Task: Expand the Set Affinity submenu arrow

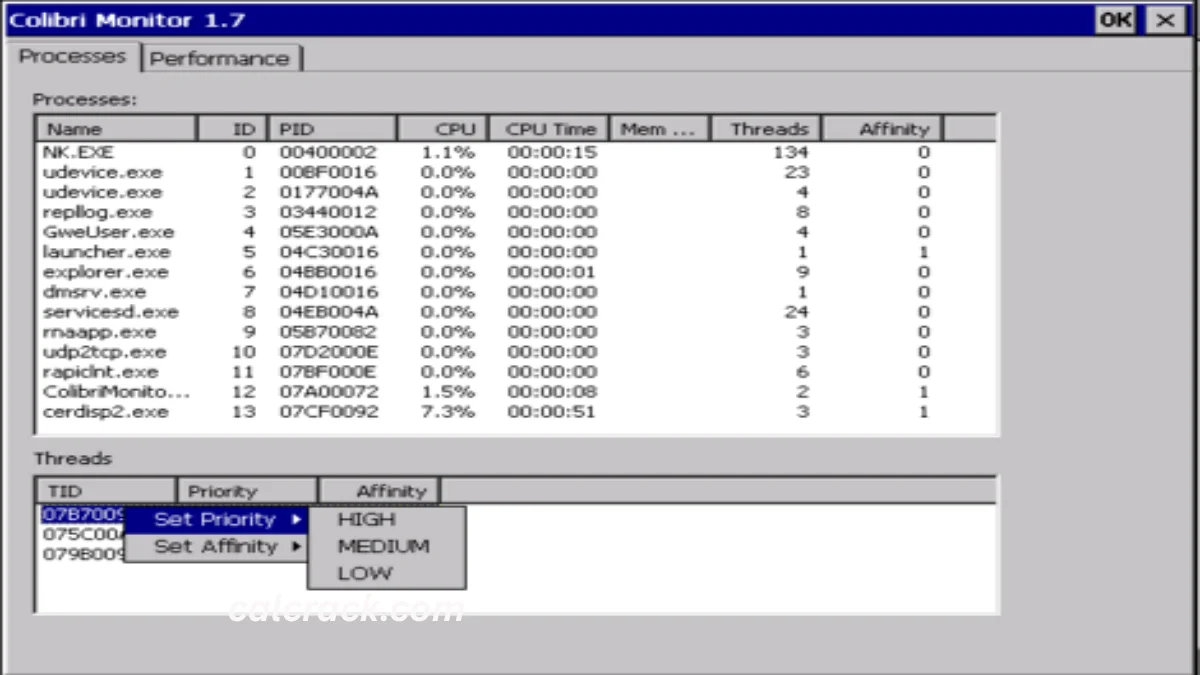Action: [296, 547]
